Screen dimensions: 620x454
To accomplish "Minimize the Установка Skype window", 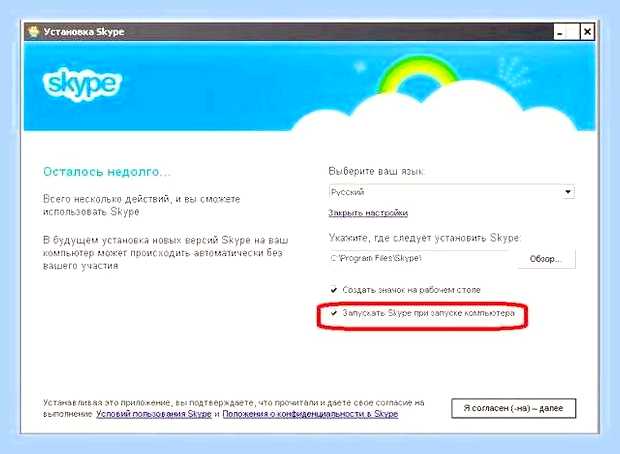I will point(560,32).
